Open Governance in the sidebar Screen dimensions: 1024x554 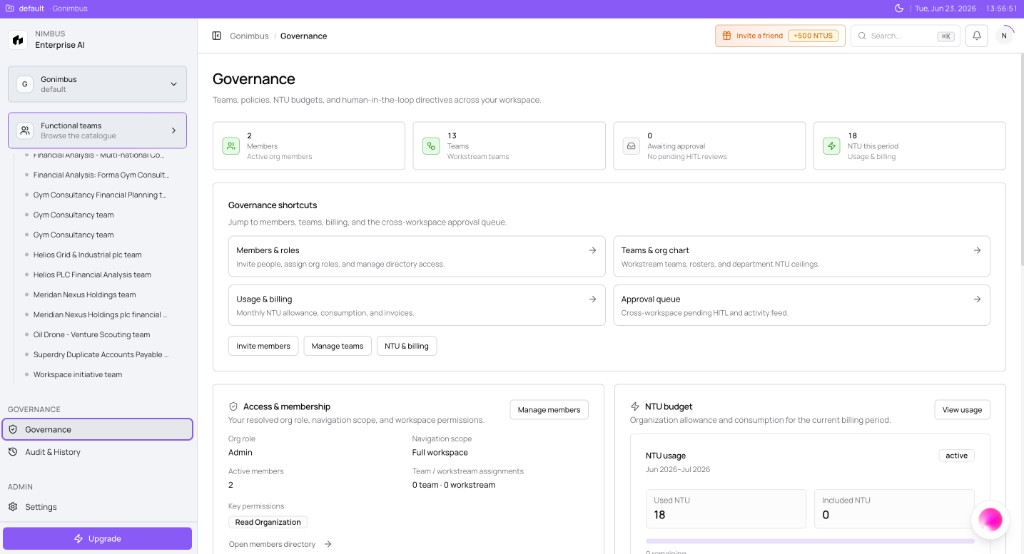click(x=97, y=430)
